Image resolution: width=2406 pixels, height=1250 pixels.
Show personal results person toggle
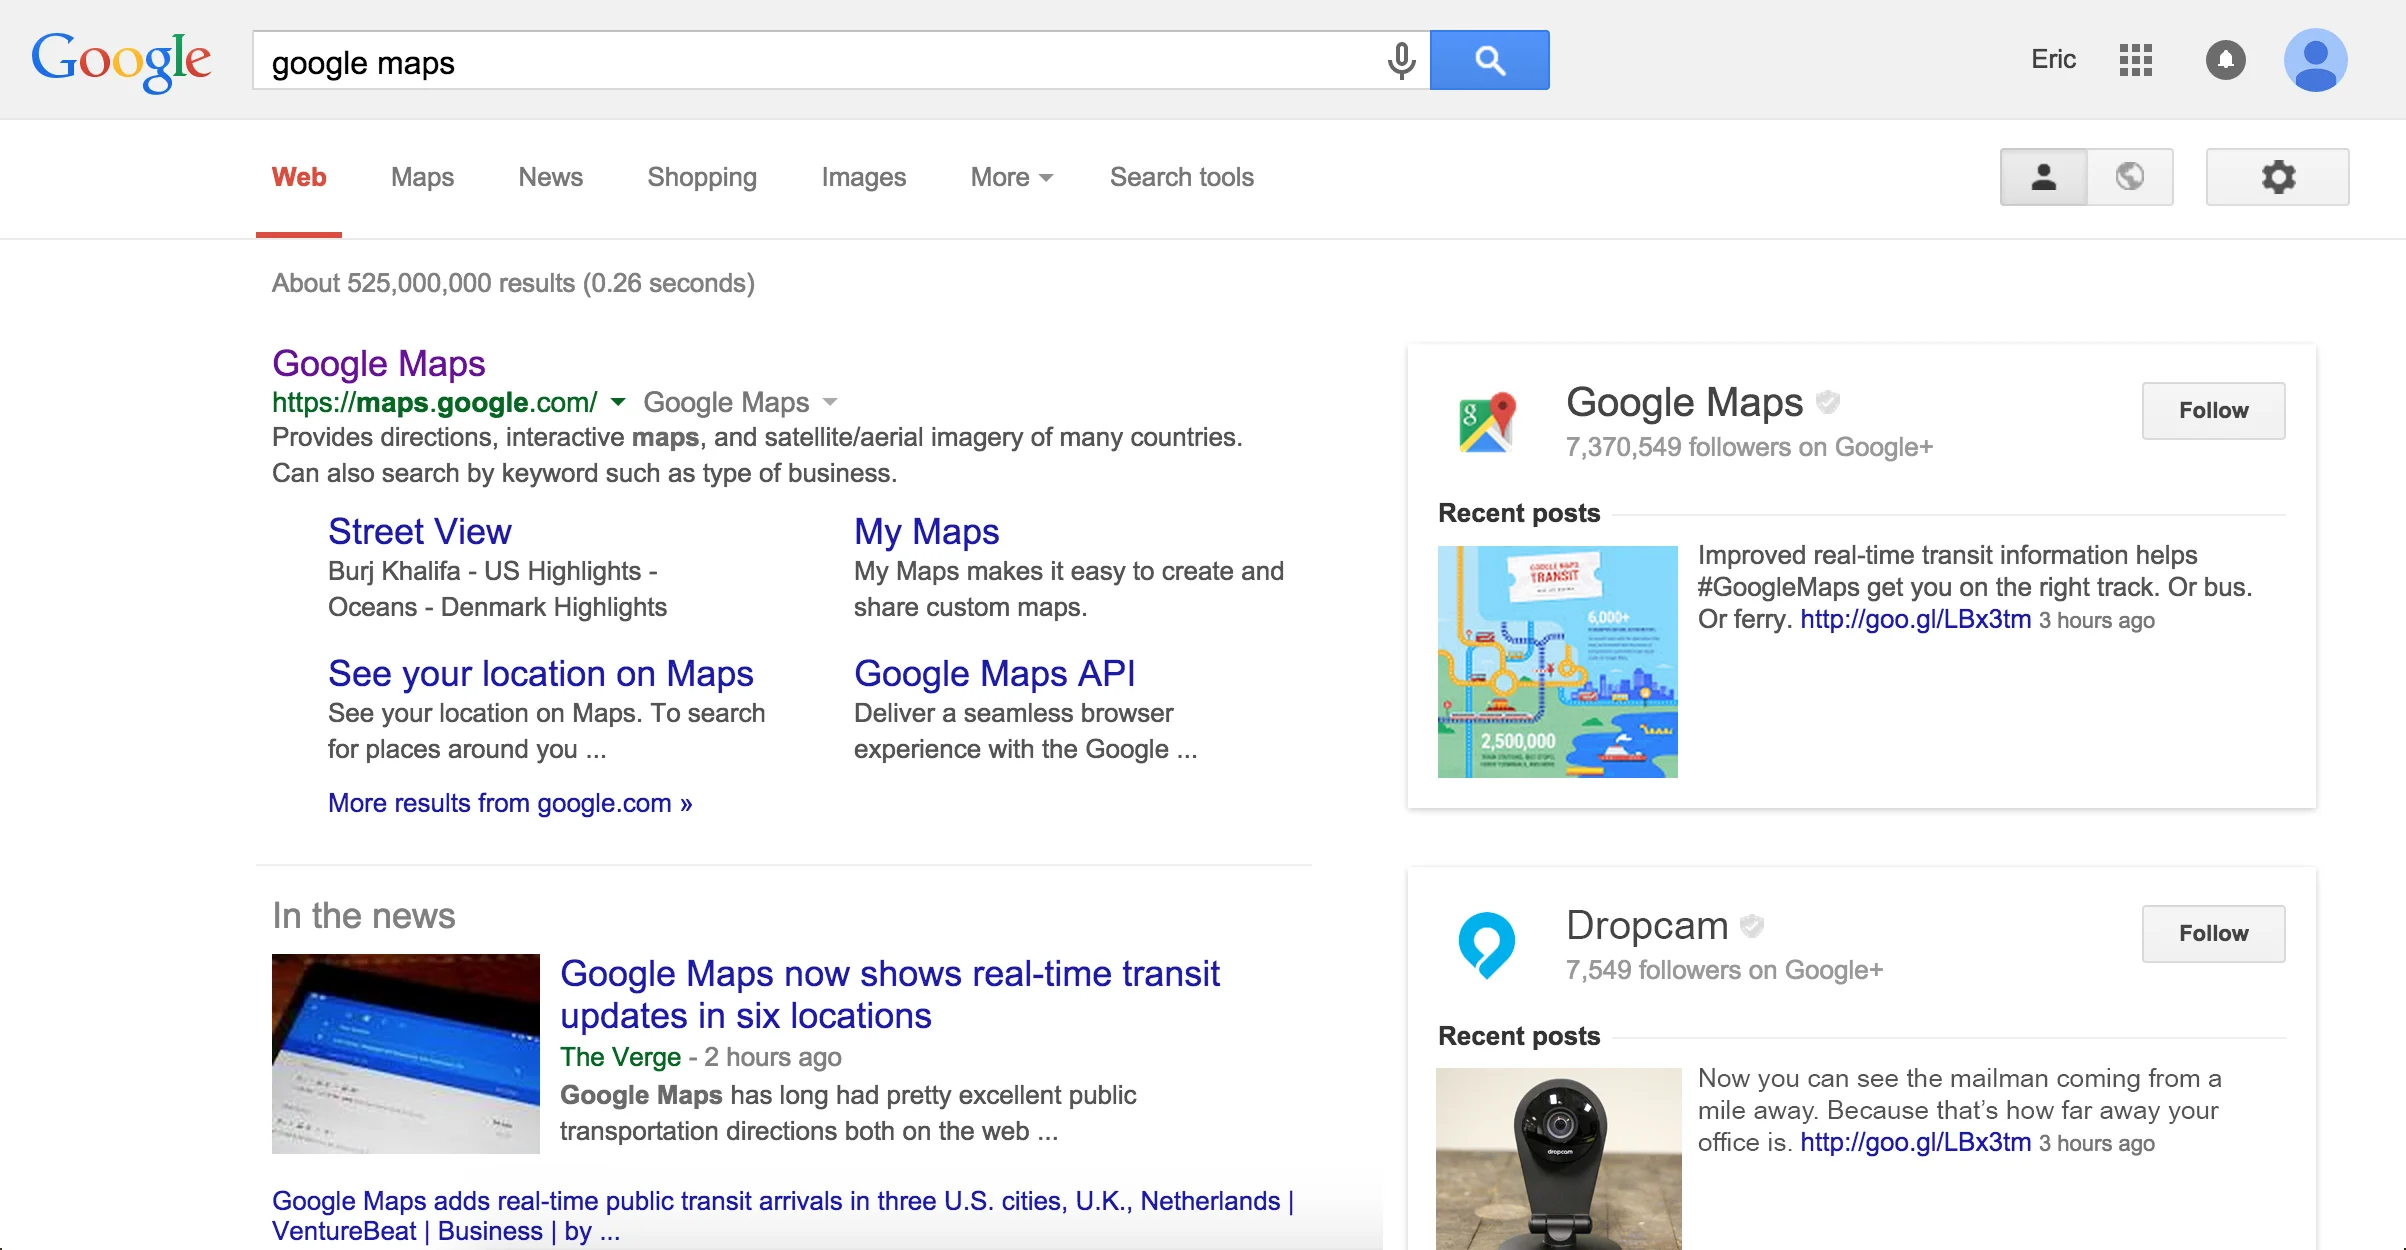(x=2043, y=177)
